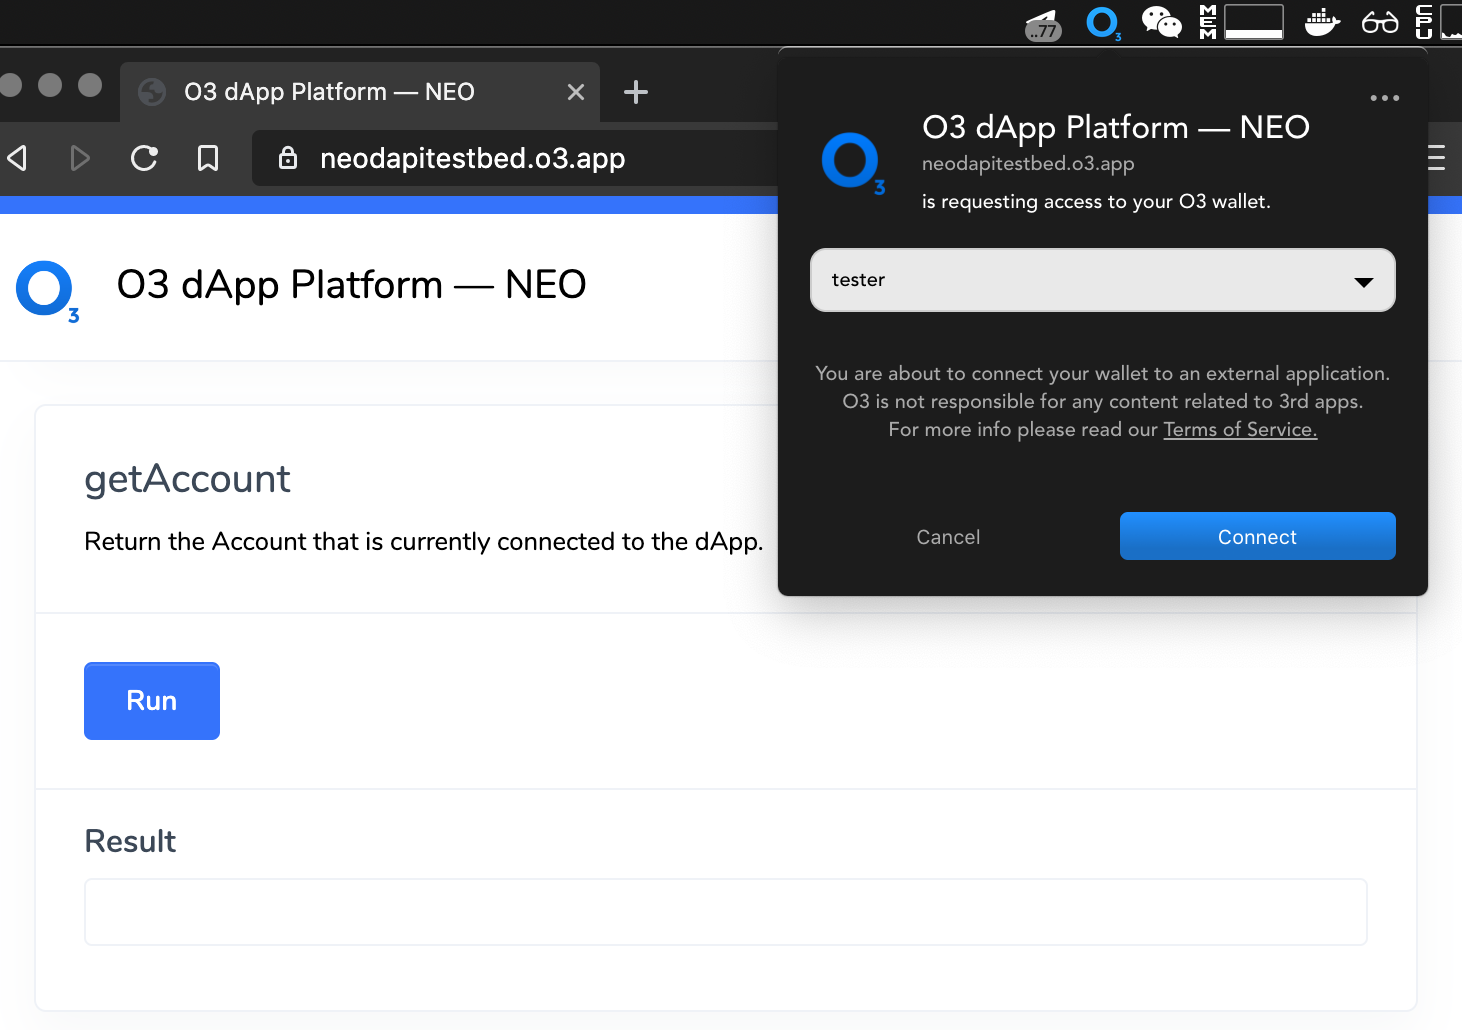Screen dimensions: 1462x1030
Task: Click the dropdown arrow in wallet selector
Action: click(1363, 281)
